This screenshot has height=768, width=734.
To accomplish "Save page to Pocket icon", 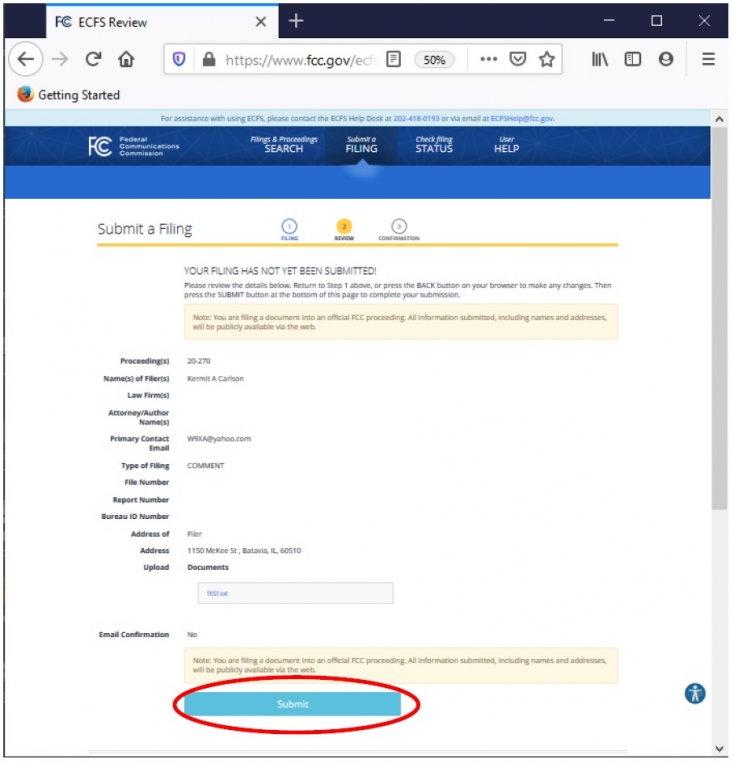I will (x=518, y=60).
